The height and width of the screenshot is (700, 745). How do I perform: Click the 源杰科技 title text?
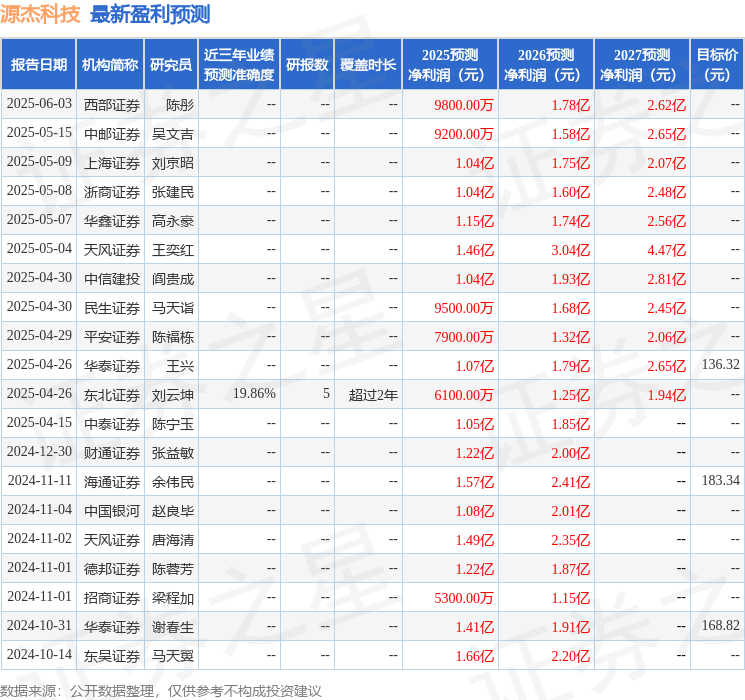[40, 14]
